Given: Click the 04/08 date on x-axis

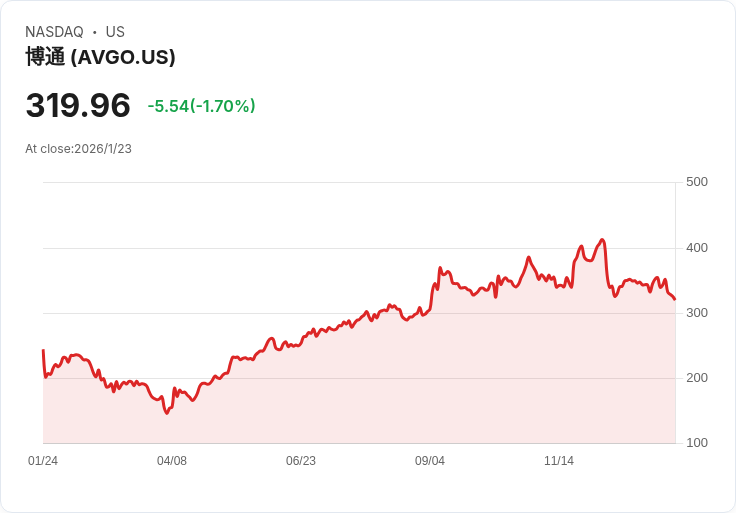Looking at the screenshot, I should click(x=172, y=461).
